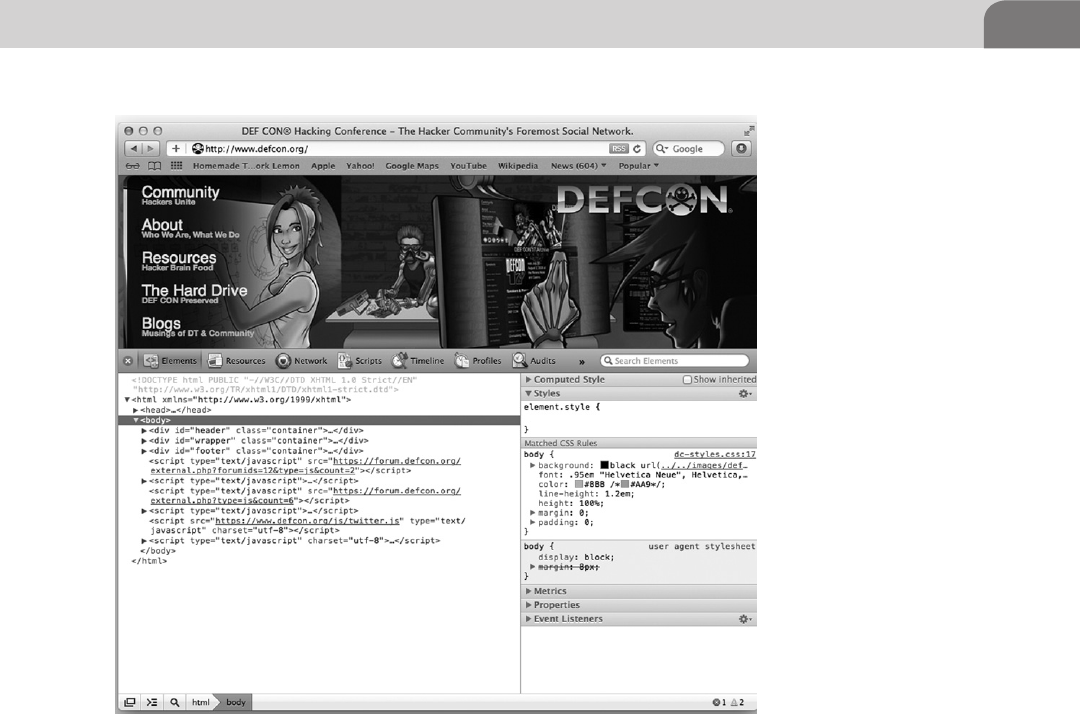Click the #BBB color swatch
1080x714 pixels.
(x=579, y=485)
